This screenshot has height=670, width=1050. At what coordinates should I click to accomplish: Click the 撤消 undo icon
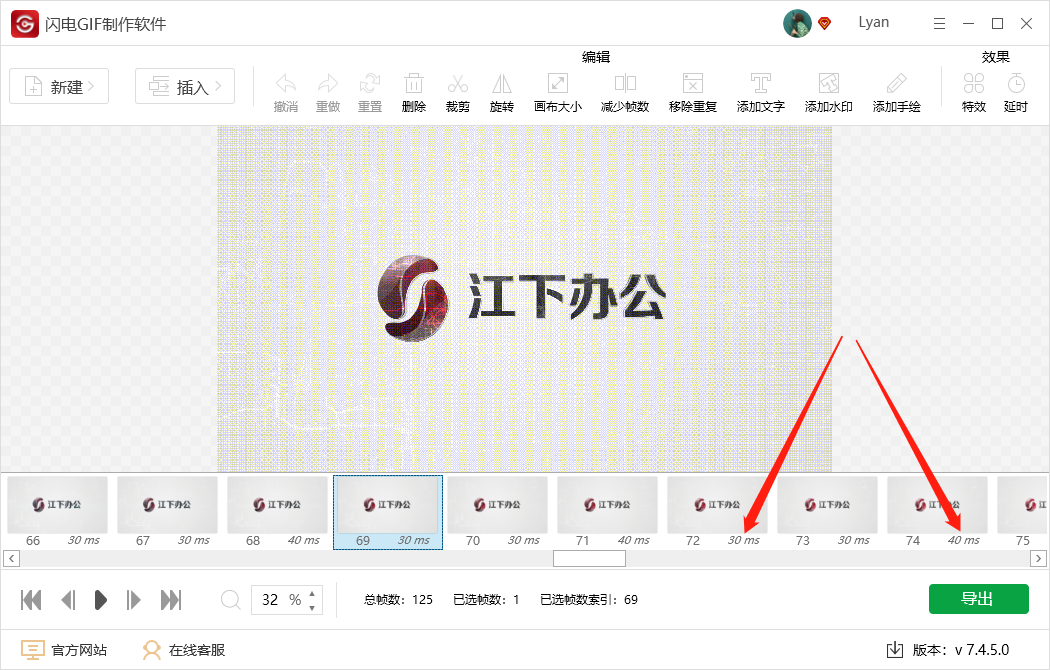point(286,84)
